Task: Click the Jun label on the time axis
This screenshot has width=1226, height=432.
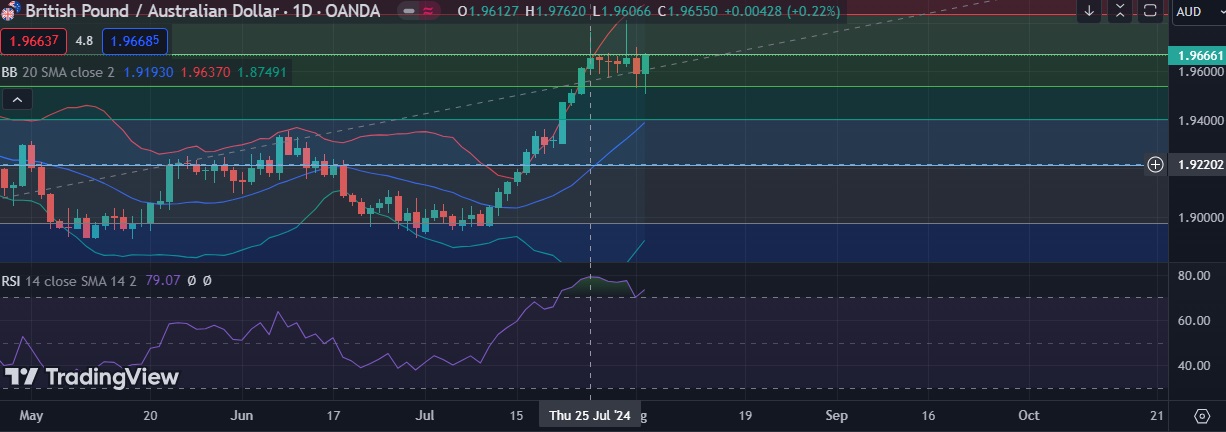Action: click(242, 415)
